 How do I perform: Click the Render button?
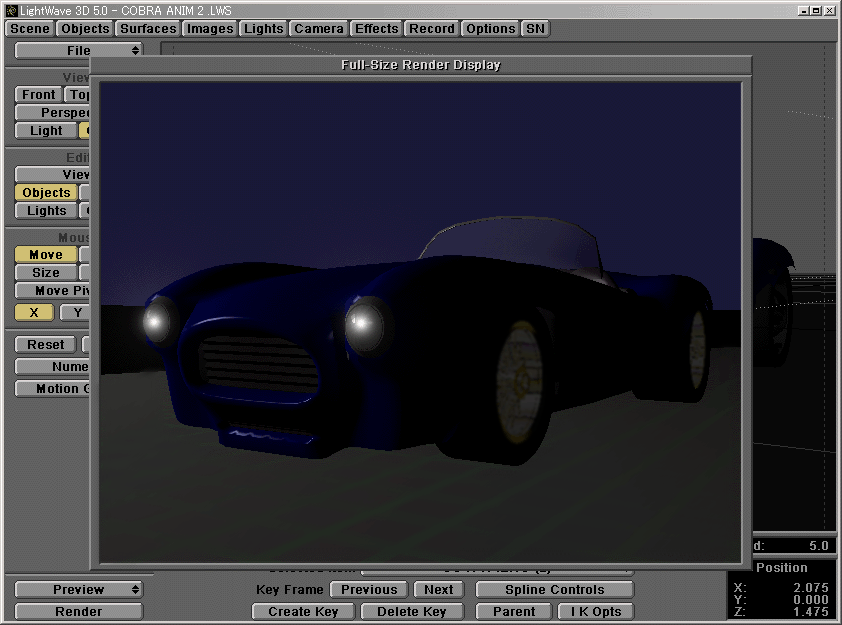[x=77, y=611]
